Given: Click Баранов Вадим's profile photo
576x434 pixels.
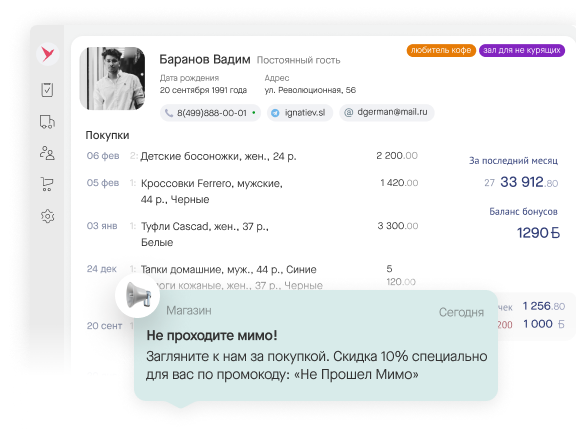Looking at the screenshot, I should (x=112, y=78).
